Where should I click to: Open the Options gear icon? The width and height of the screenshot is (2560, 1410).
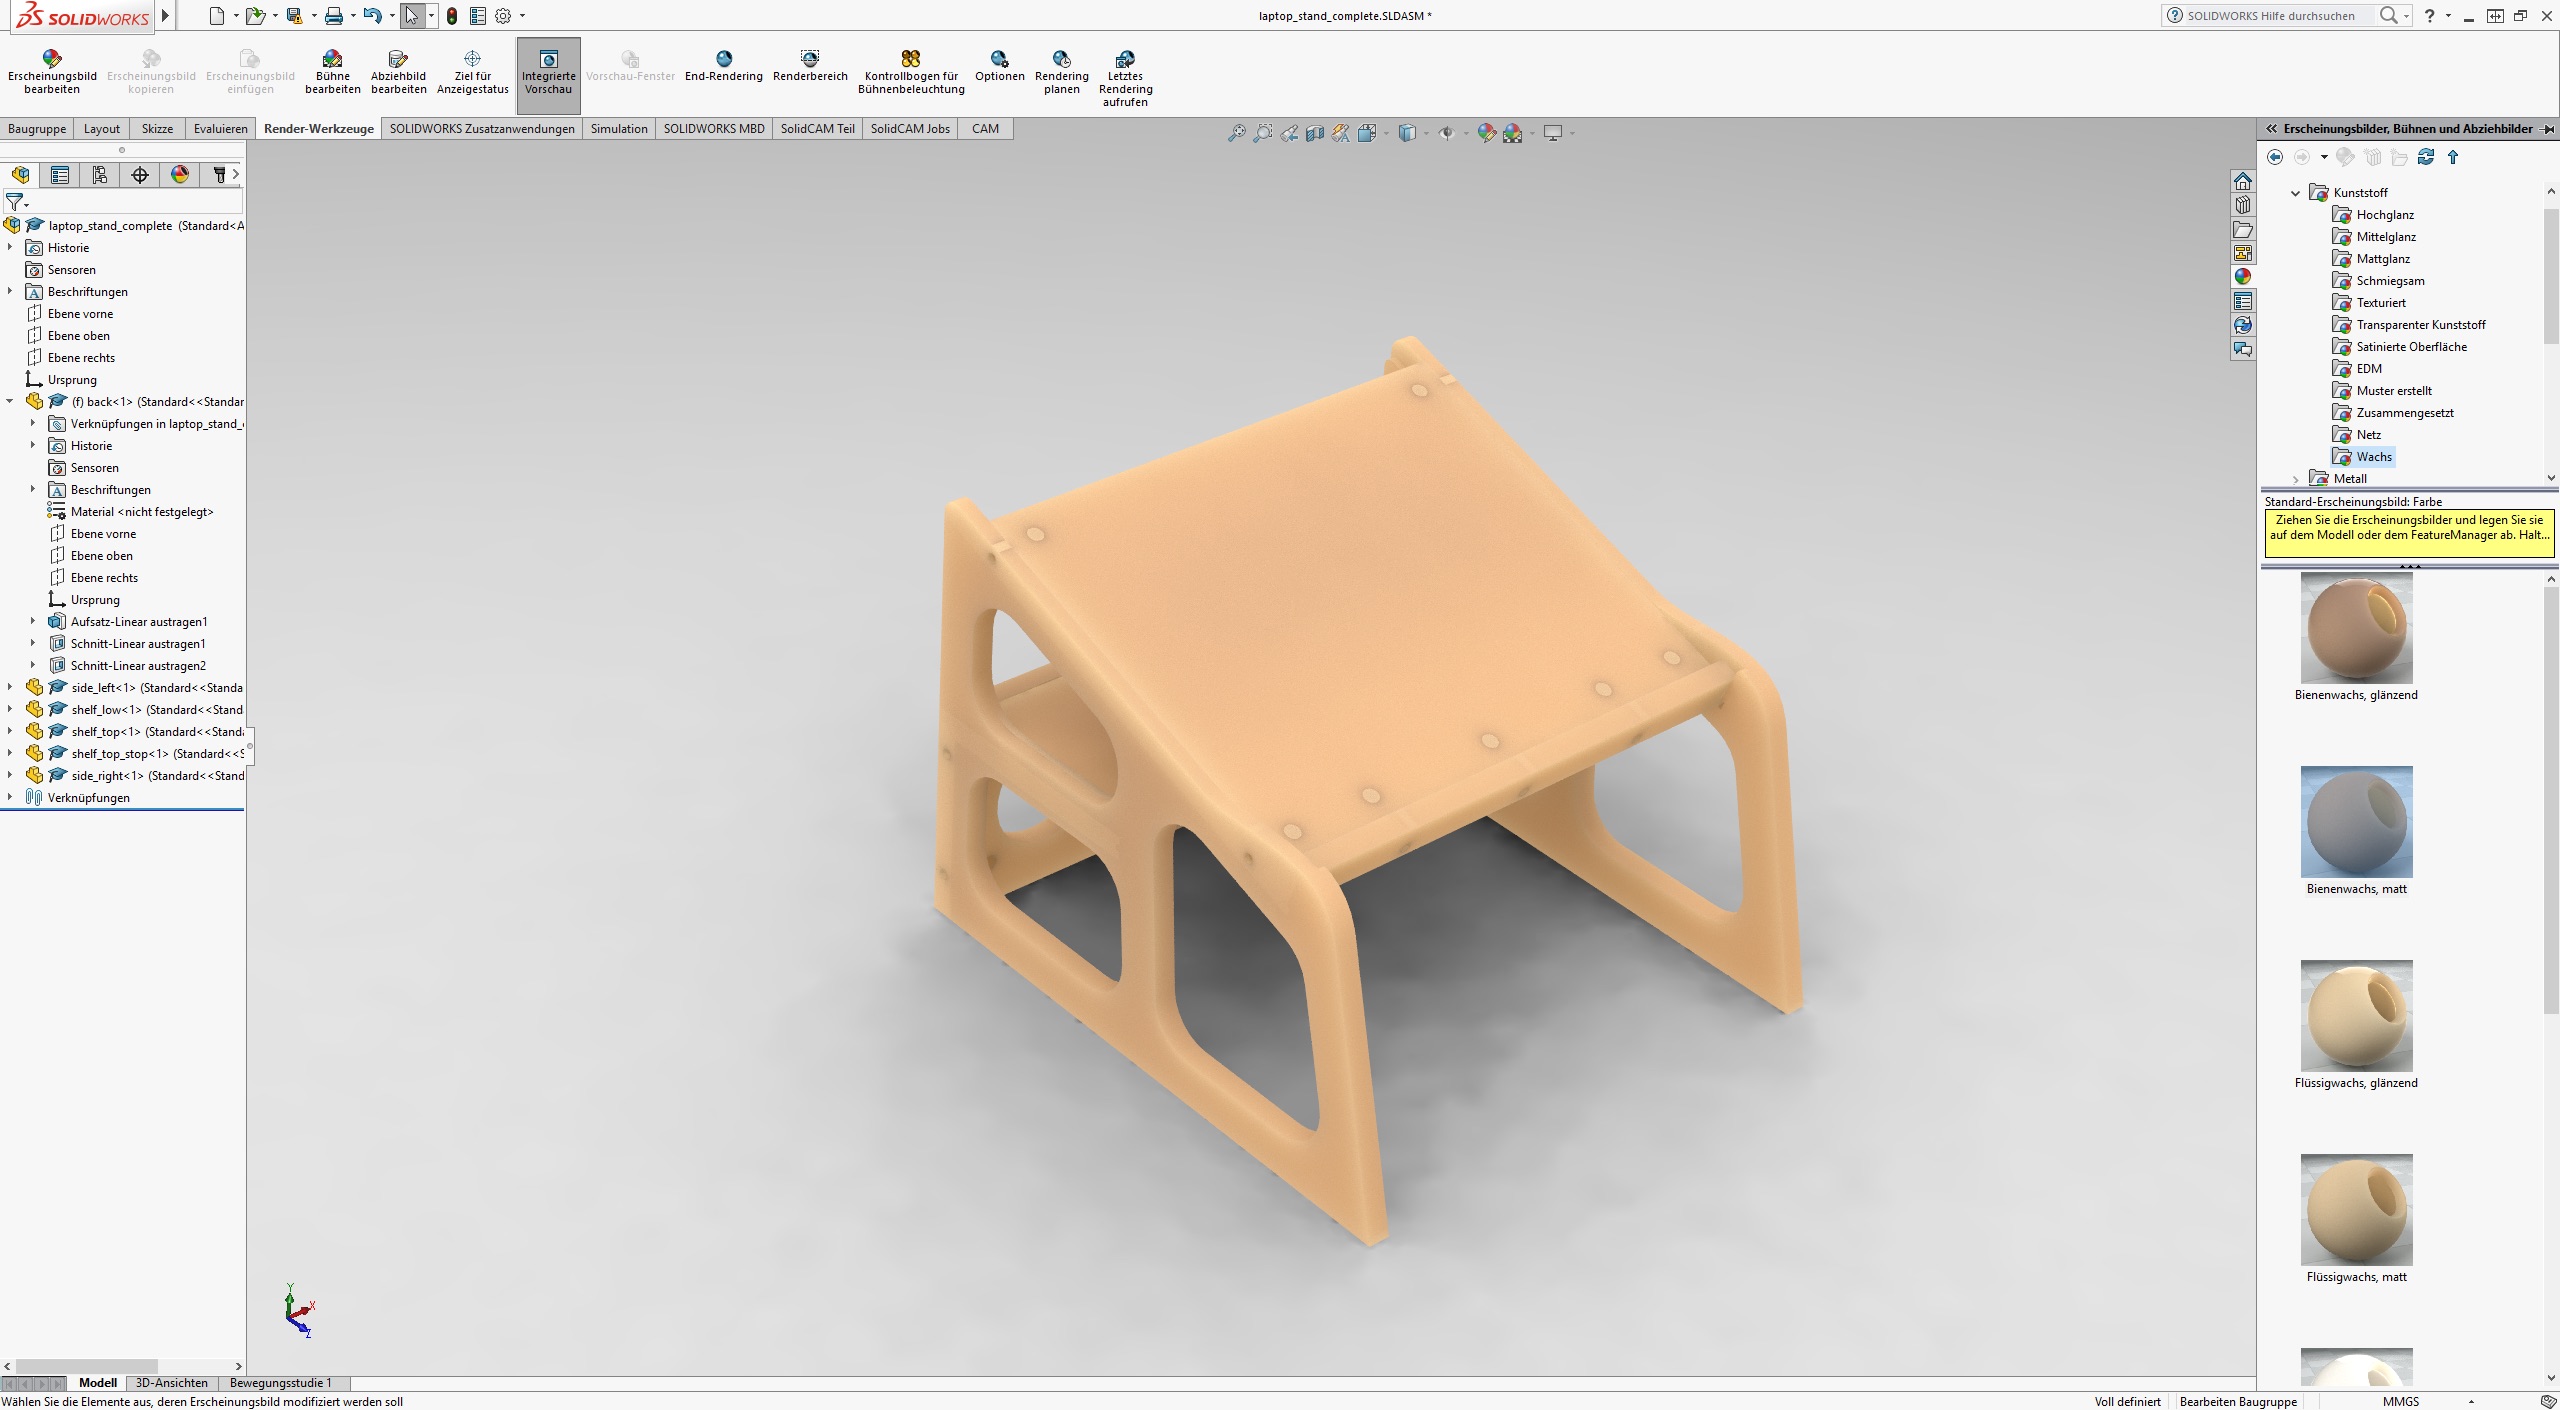(x=503, y=16)
